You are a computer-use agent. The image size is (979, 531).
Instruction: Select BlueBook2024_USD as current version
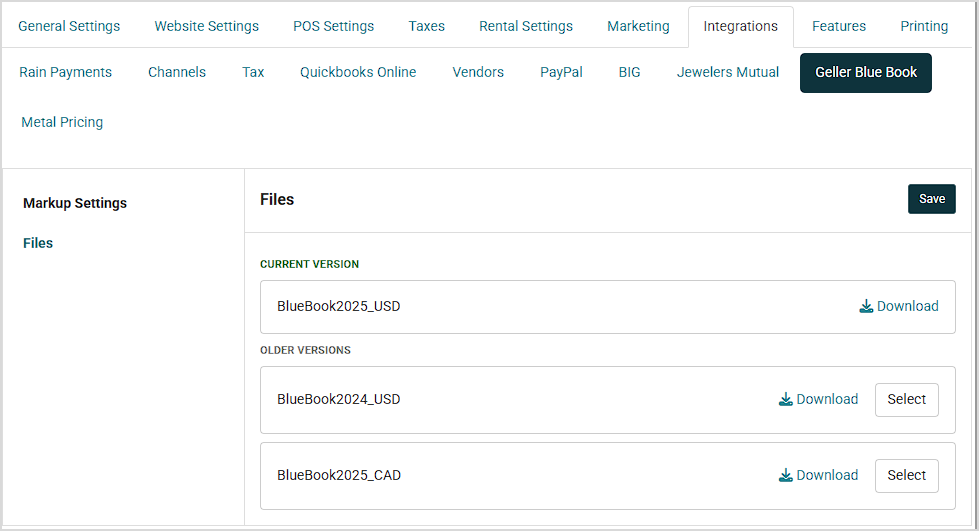coord(907,399)
